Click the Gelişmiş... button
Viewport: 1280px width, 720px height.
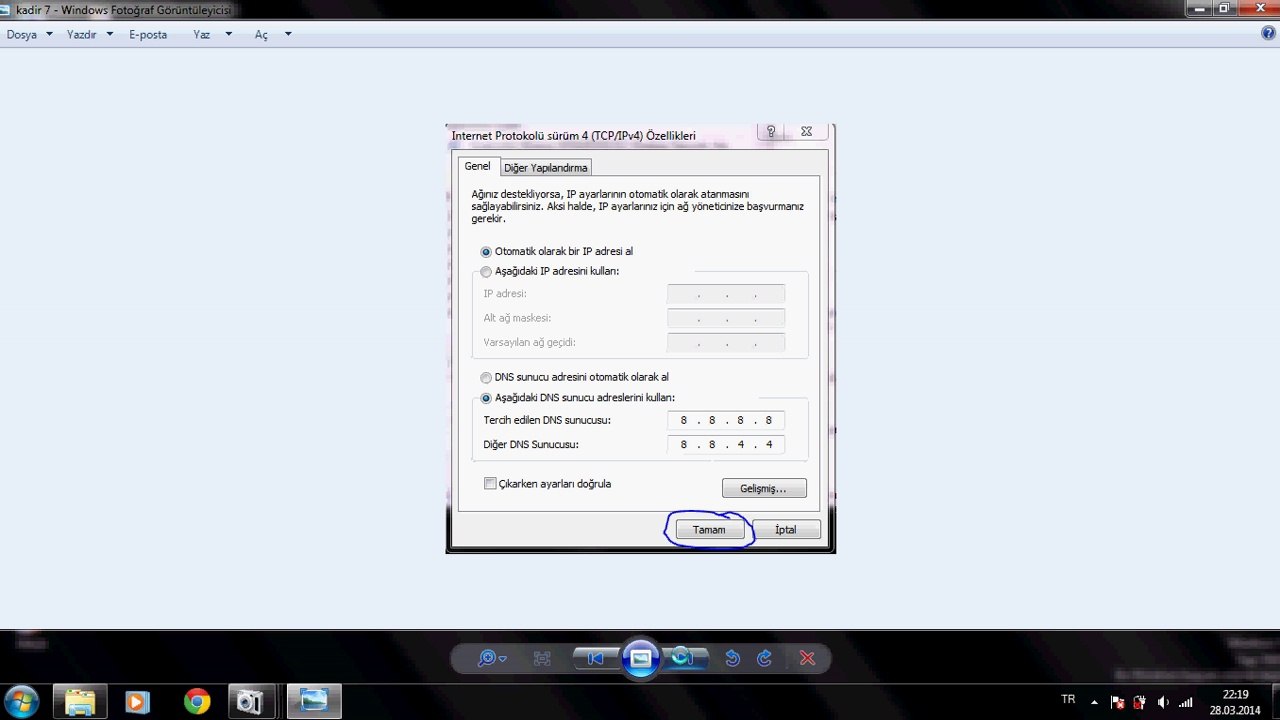tap(764, 488)
